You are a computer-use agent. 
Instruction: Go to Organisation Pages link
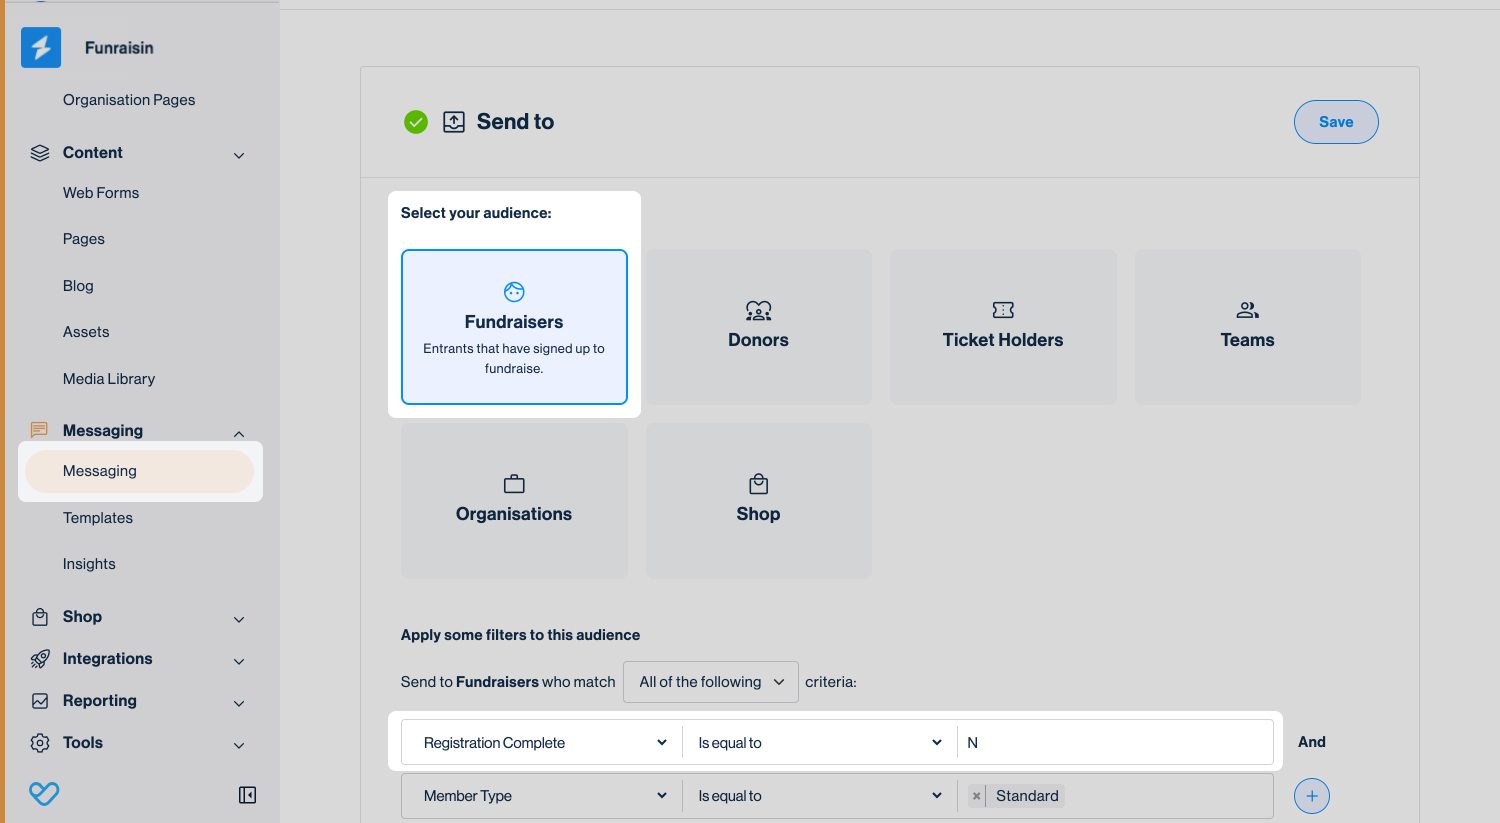click(x=129, y=100)
